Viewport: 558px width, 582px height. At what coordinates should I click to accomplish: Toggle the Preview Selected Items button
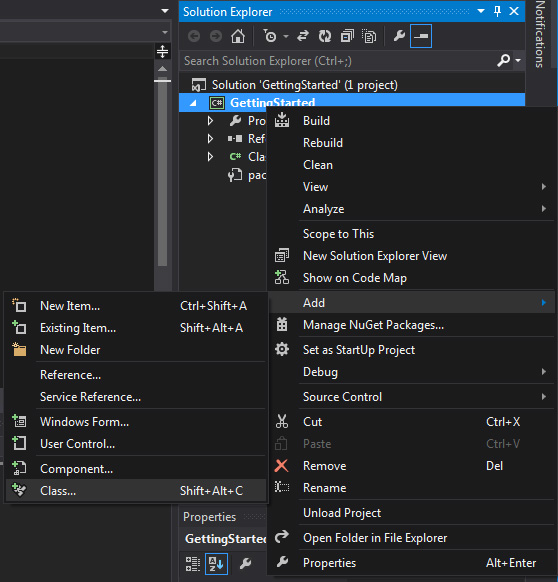[x=421, y=36]
